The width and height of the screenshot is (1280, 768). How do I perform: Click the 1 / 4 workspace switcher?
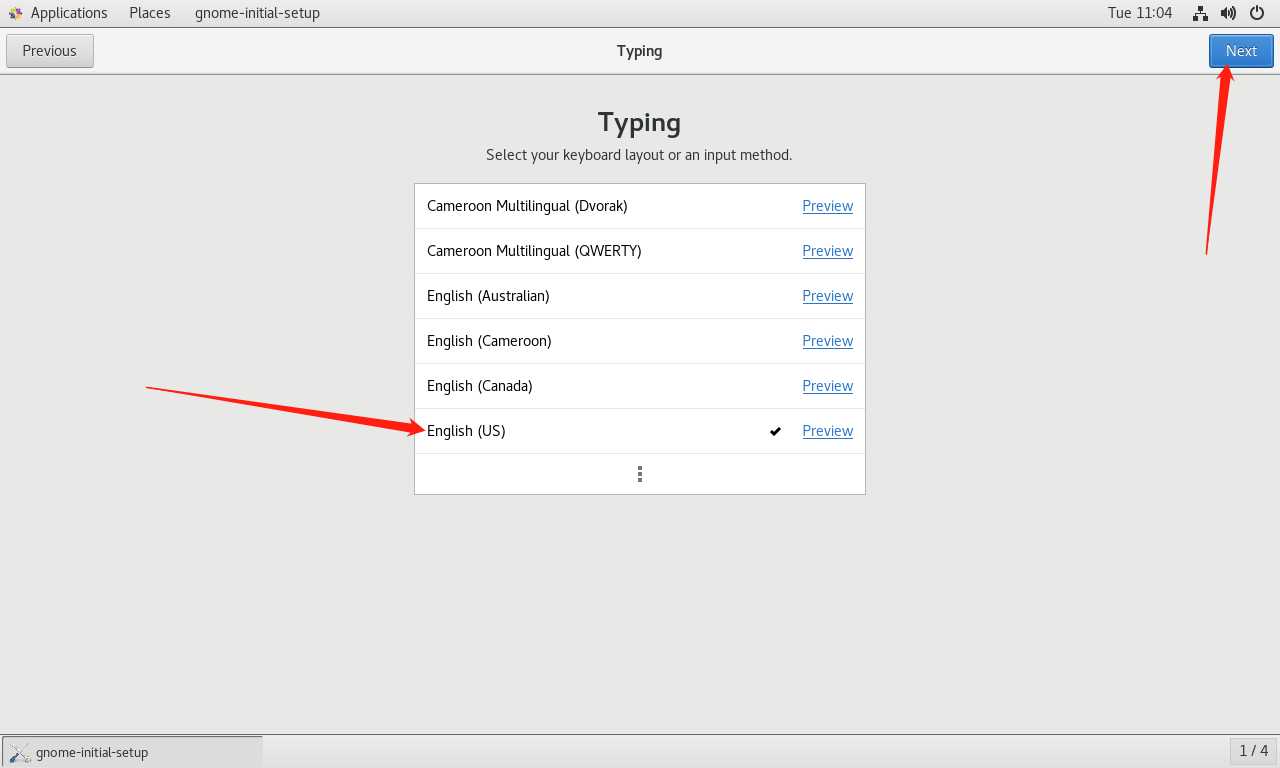1253,751
